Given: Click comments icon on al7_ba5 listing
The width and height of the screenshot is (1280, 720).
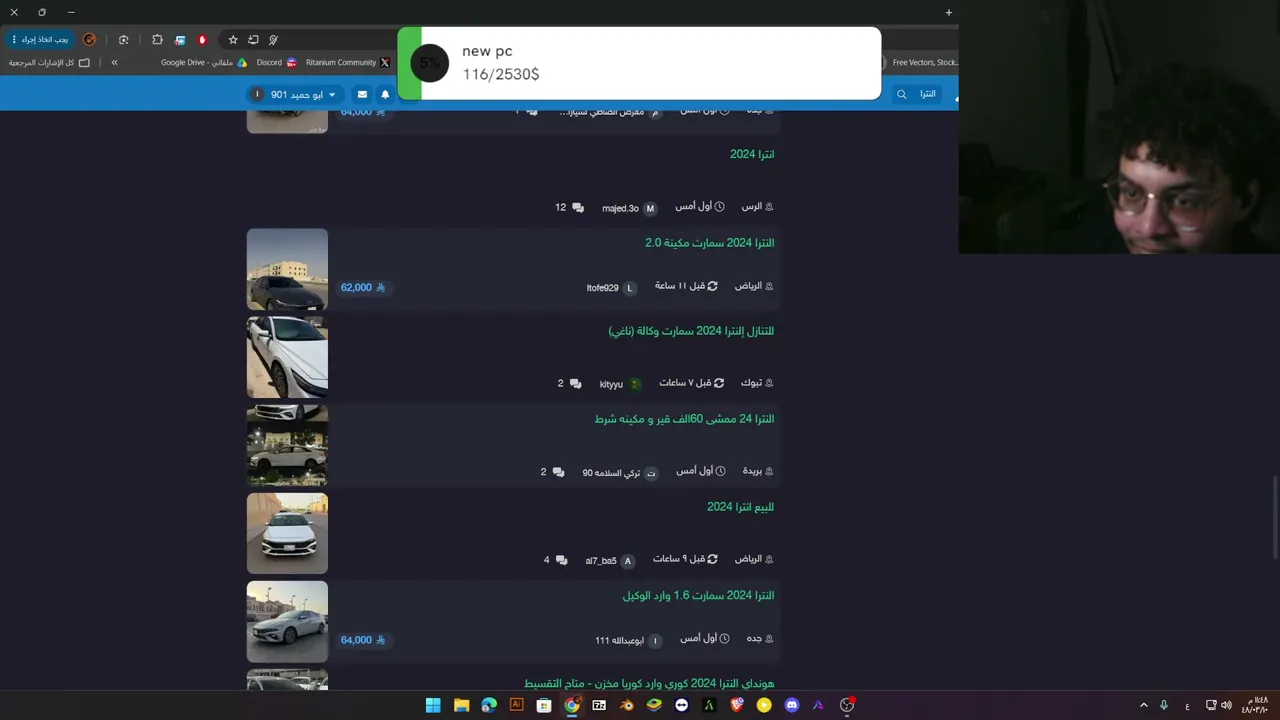Looking at the screenshot, I should (561, 560).
